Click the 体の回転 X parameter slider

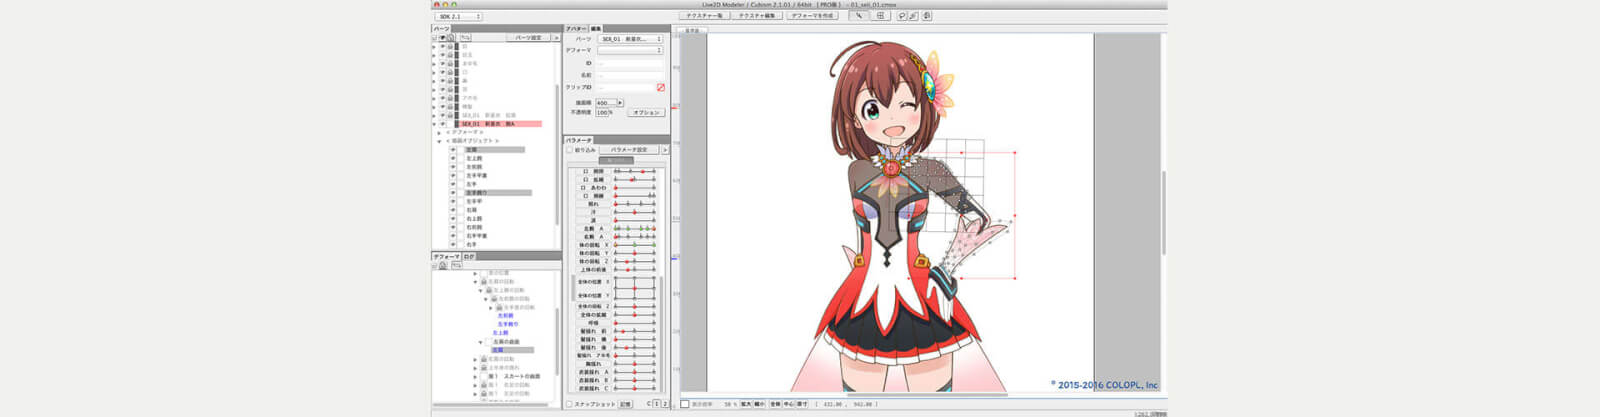[635, 245]
